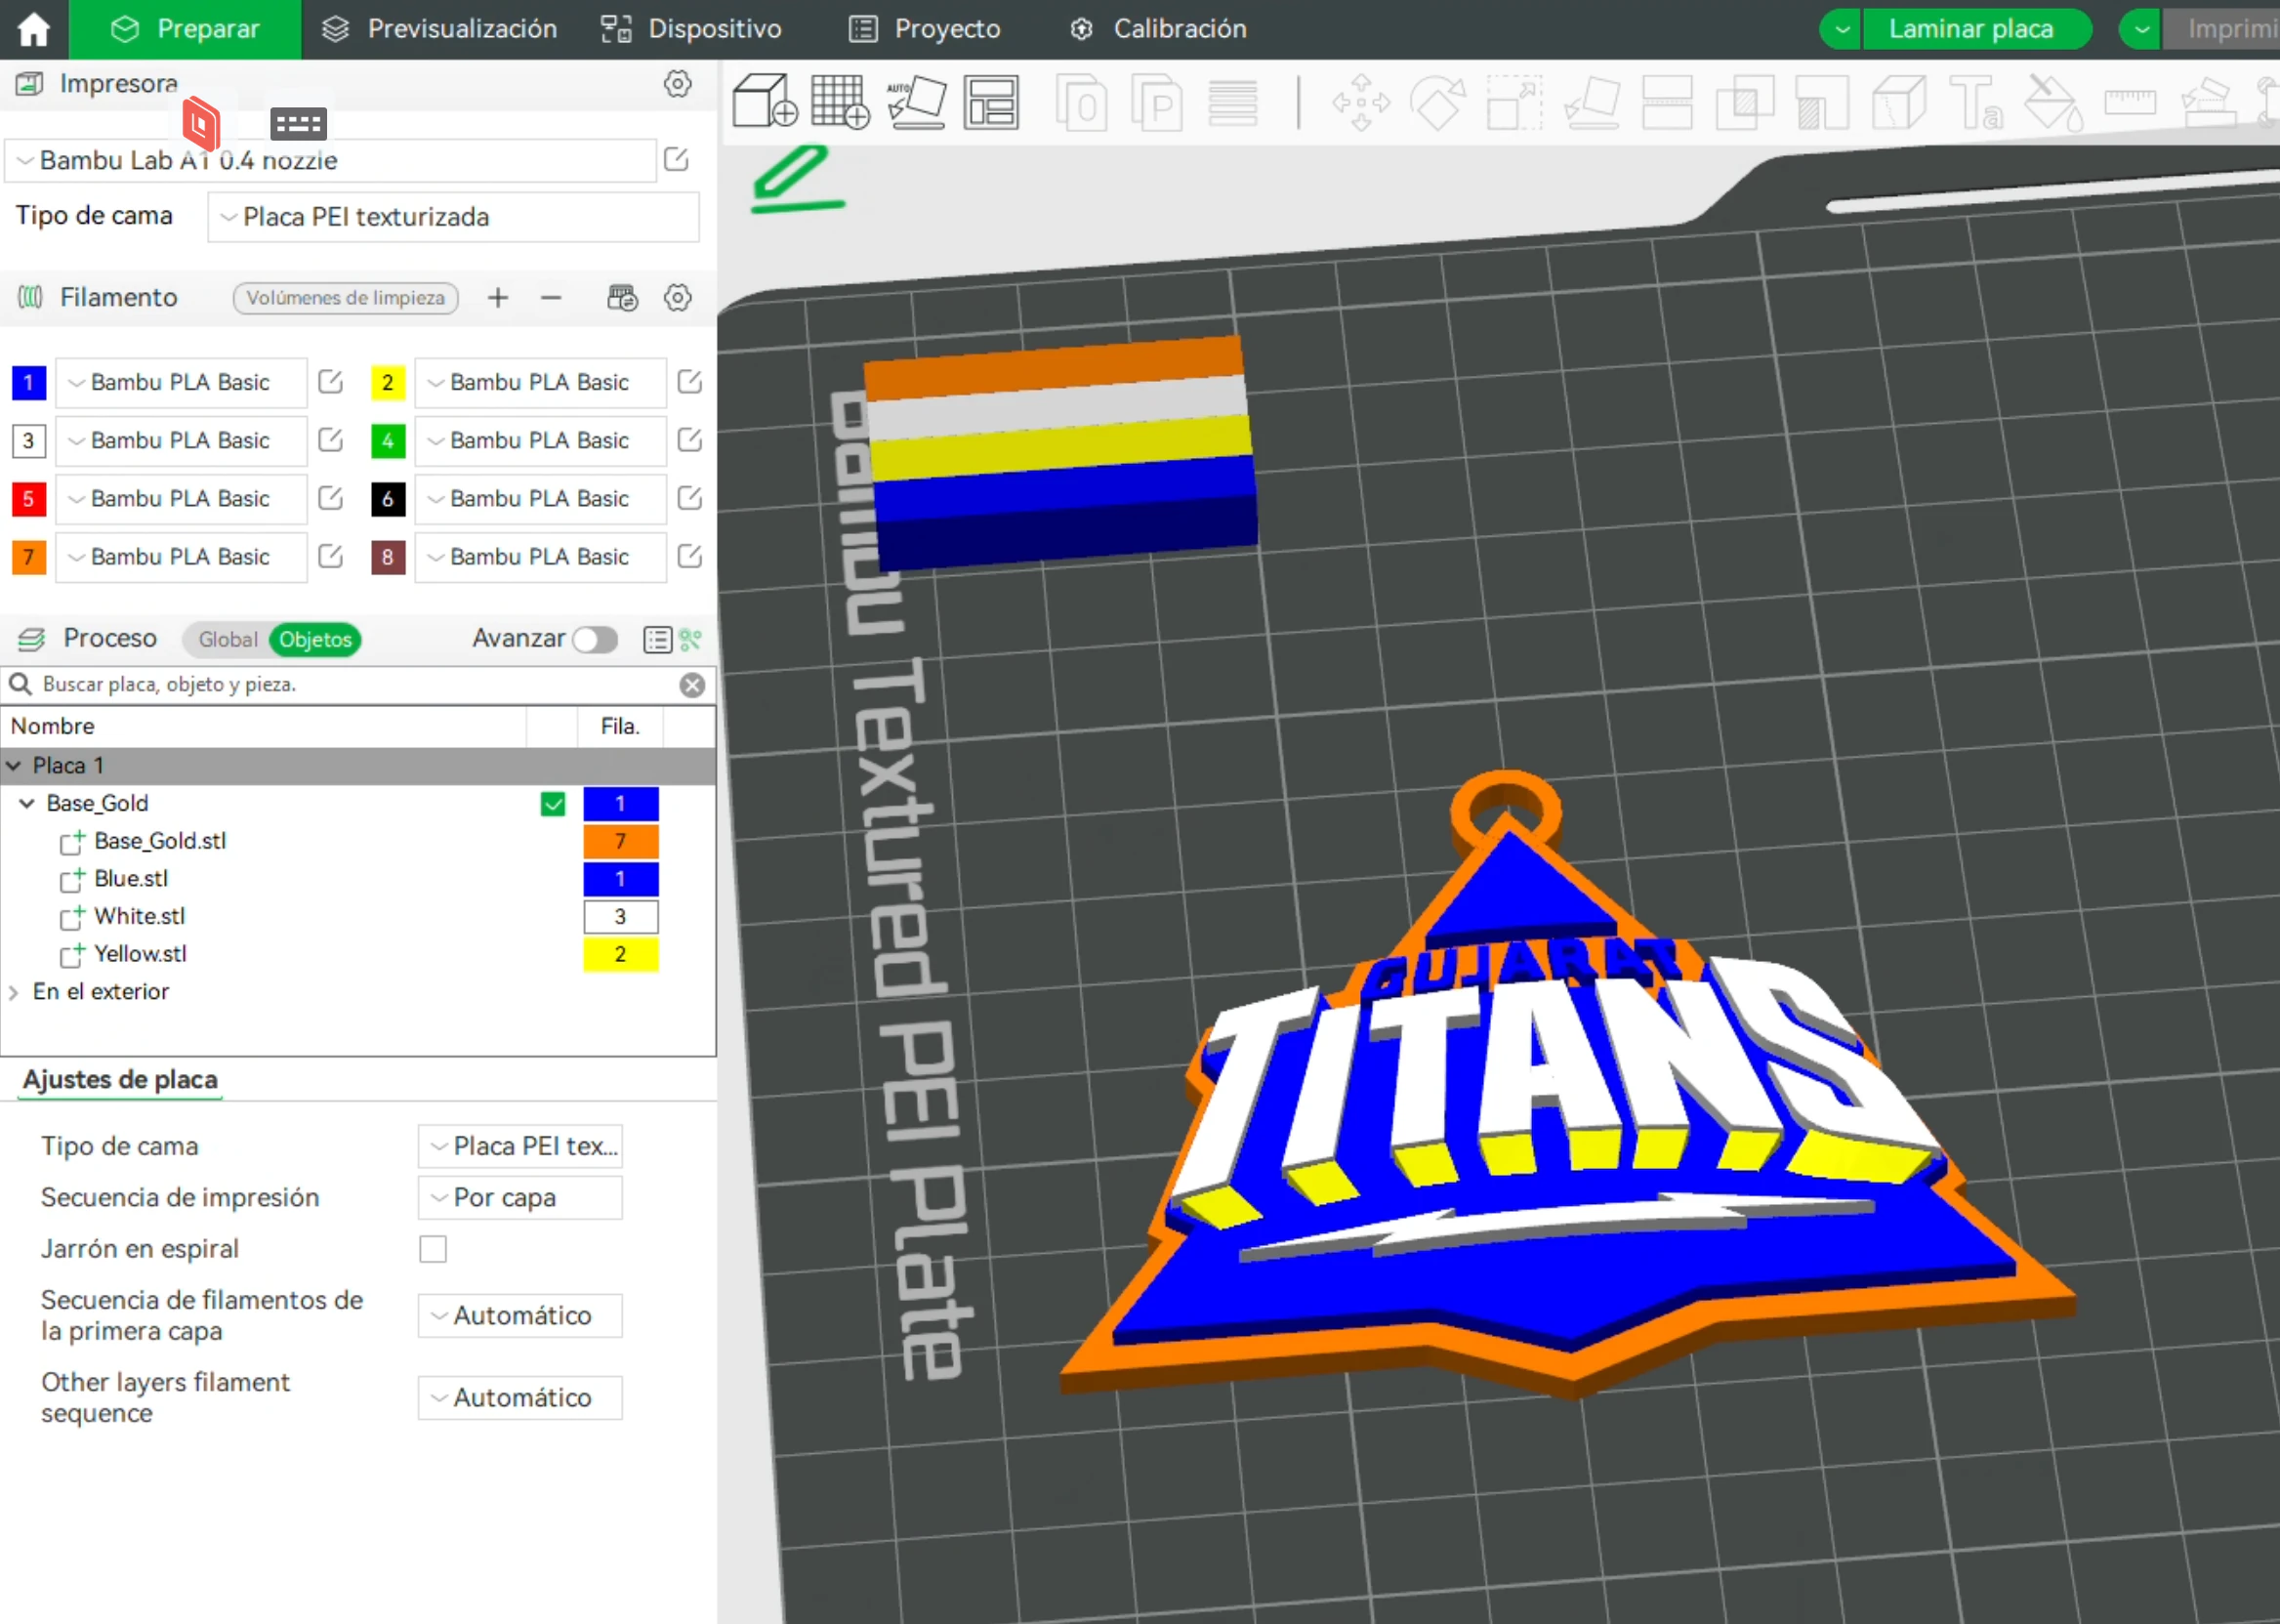The width and height of the screenshot is (2280, 1624).
Task: Select the Blue.stl part
Action: tap(131, 879)
